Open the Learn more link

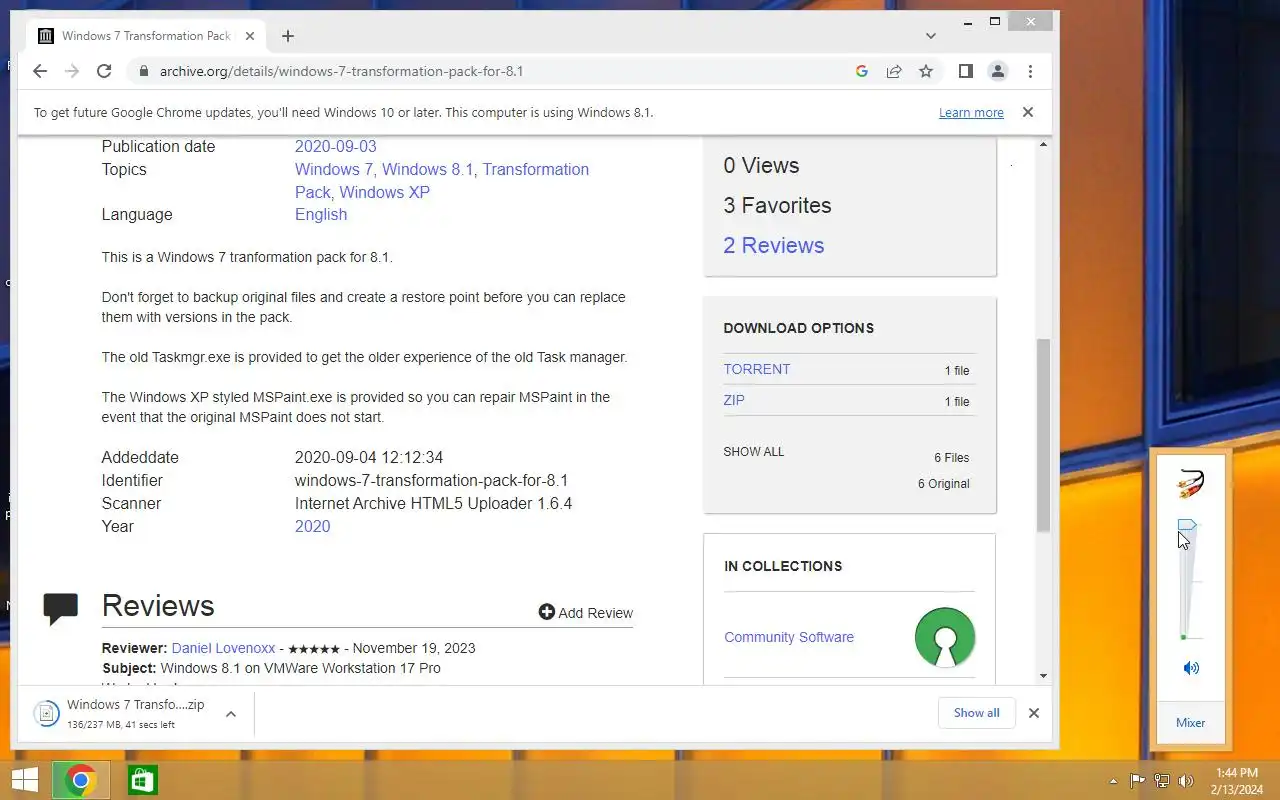pyautogui.click(x=971, y=113)
